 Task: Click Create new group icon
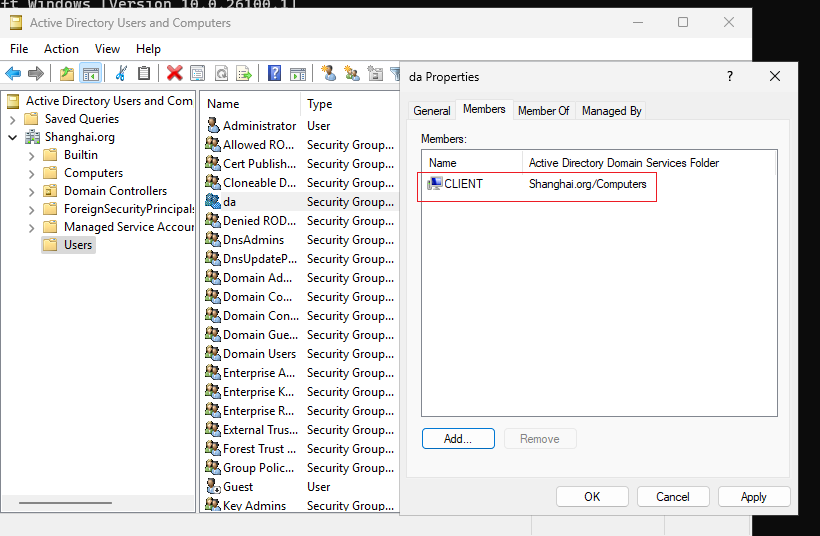[x=352, y=73]
